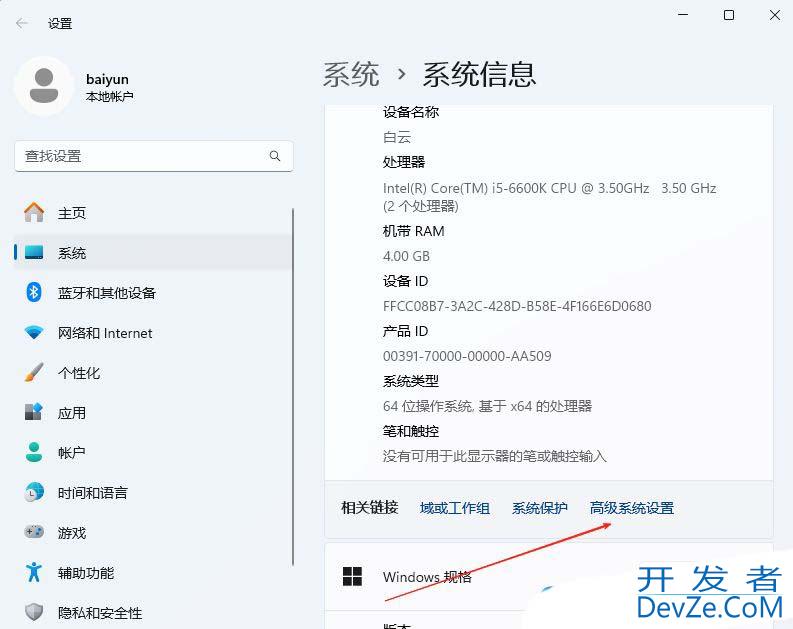Viewport: 793px width, 629px height.
Task: Click the Wi-Fi network icon
Action: click(x=34, y=333)
